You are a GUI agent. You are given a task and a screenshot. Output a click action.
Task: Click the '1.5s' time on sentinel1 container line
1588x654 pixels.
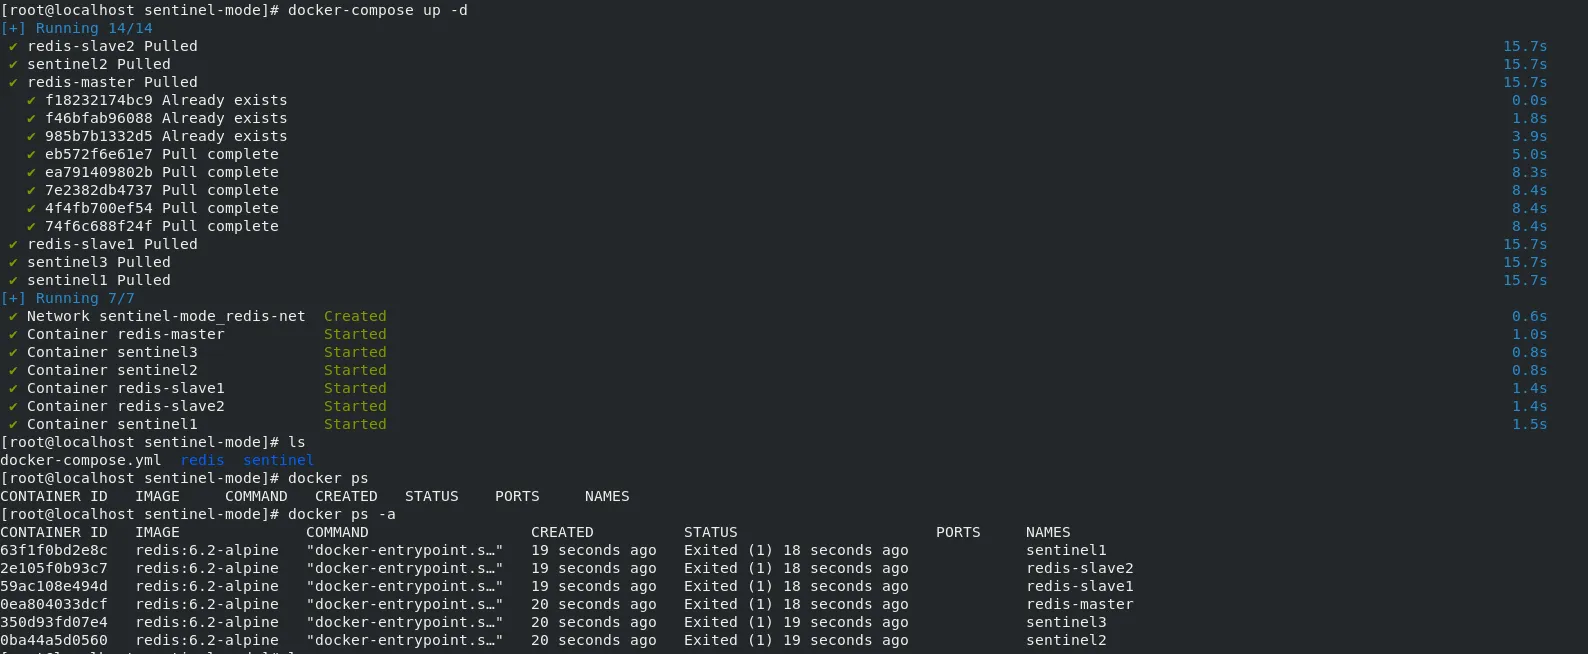tap(1530, 424)
